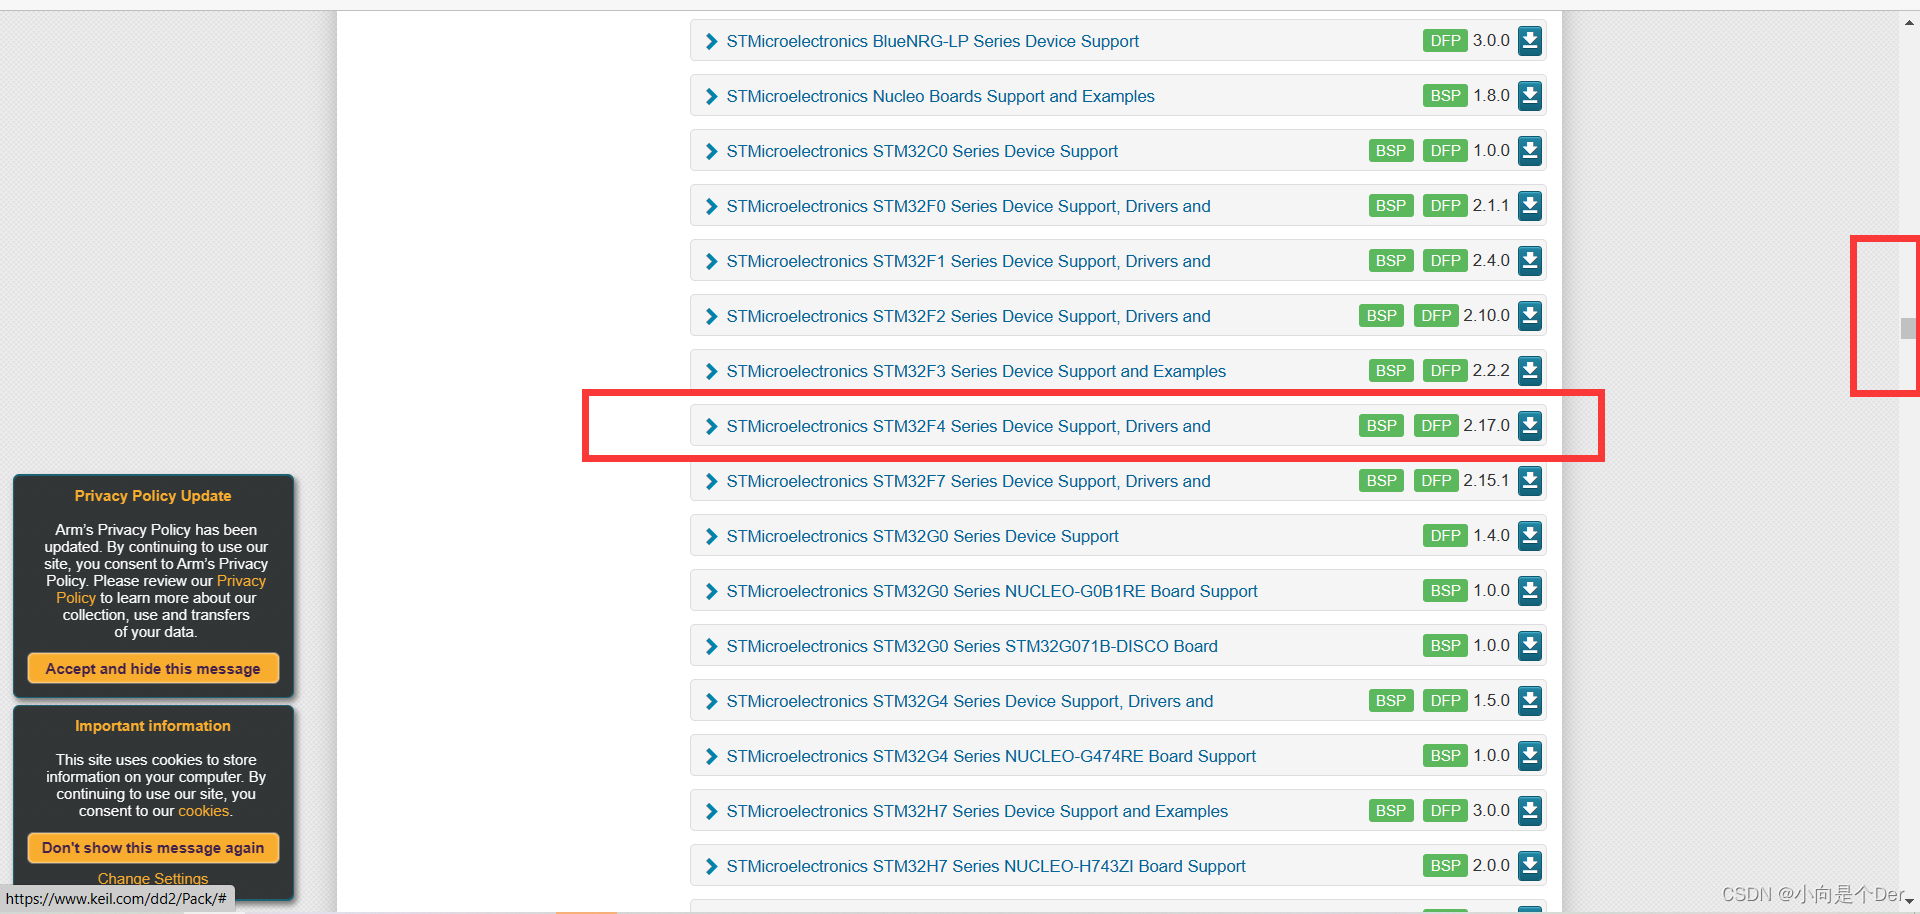Expand STM32C0 Series Device Support row
Image resolution: width=1920 pixels, height=914 pixels.
click(x=711, y=151)
